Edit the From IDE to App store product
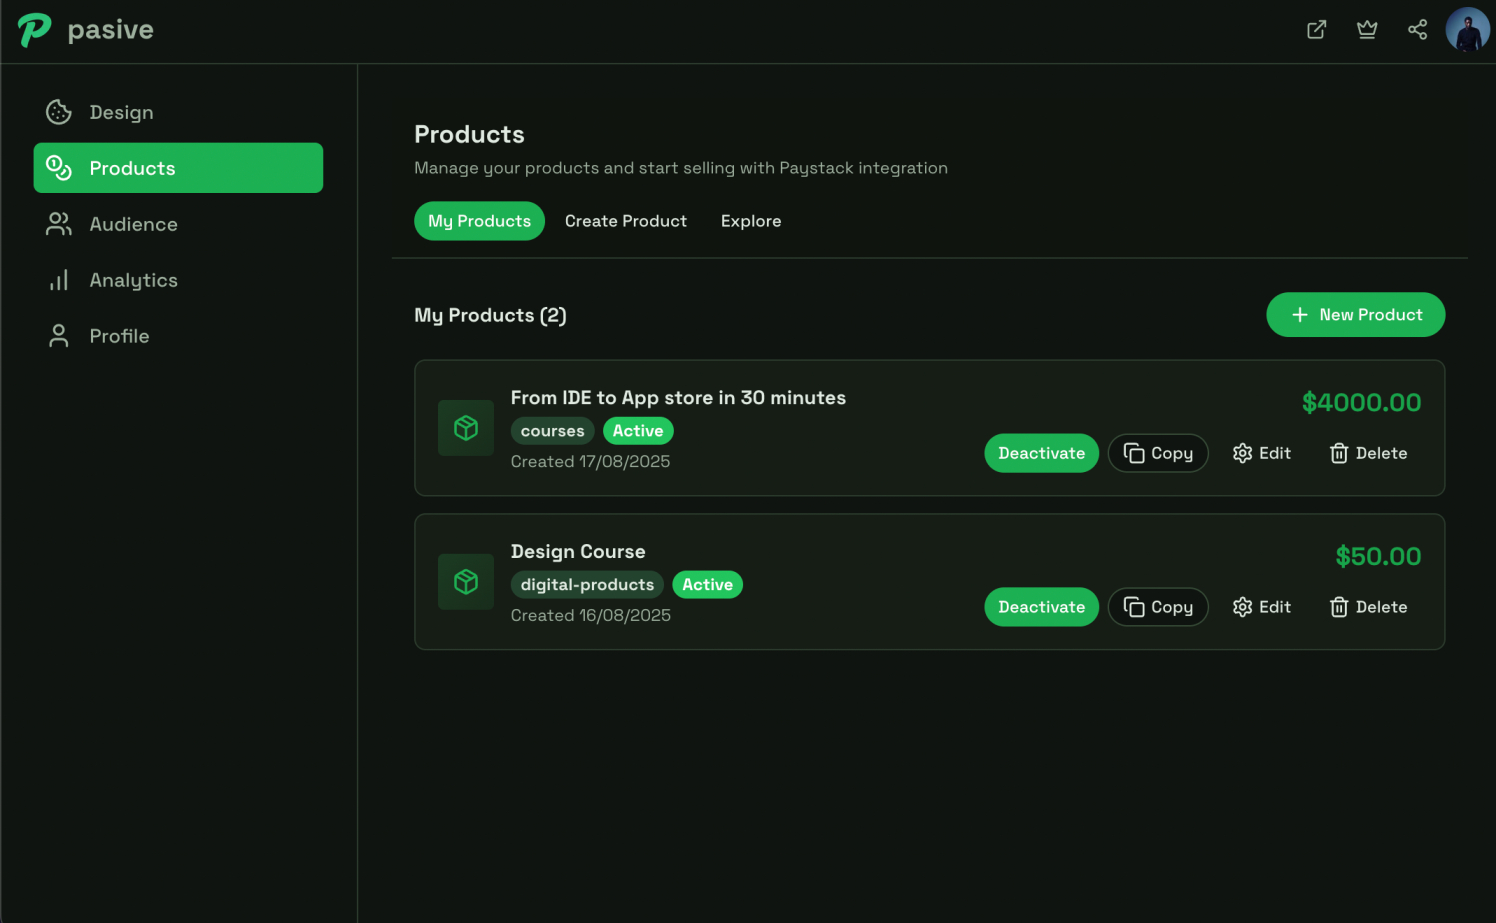Screen dimensions: 1496x923 1262,453
